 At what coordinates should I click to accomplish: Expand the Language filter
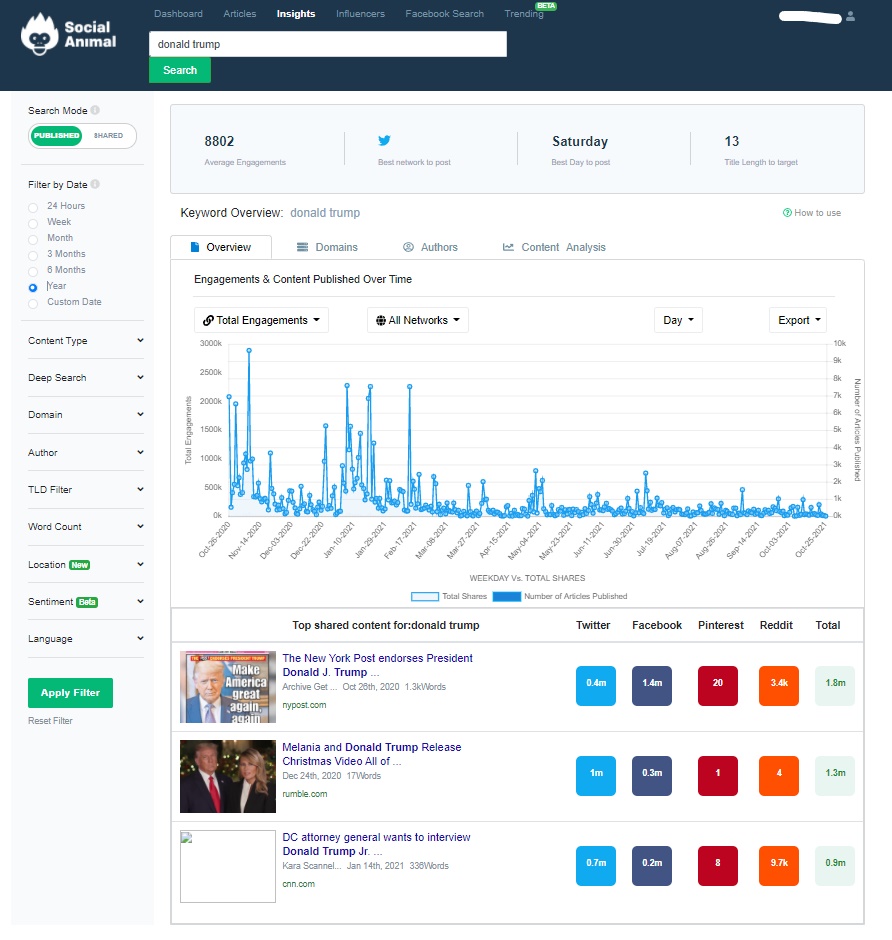tap(86, 639)
